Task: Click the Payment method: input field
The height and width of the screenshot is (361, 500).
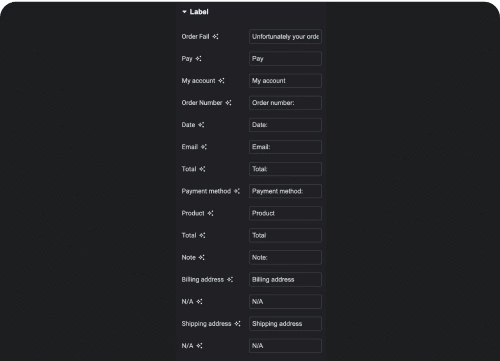Action: (285, 191)
